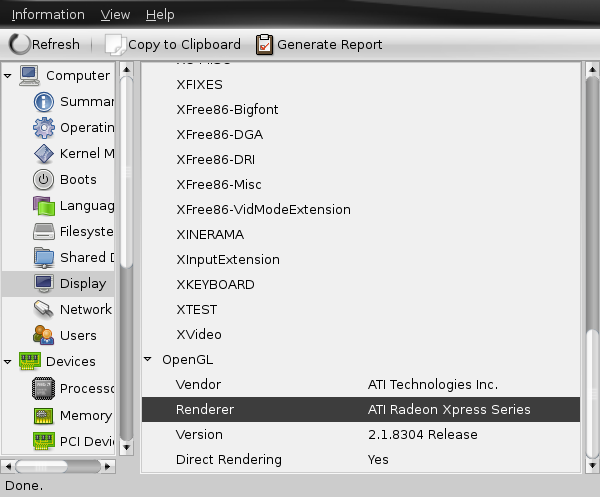
Task: Click the Generate Report clipboard icon
Action: (x=264, y=44)
